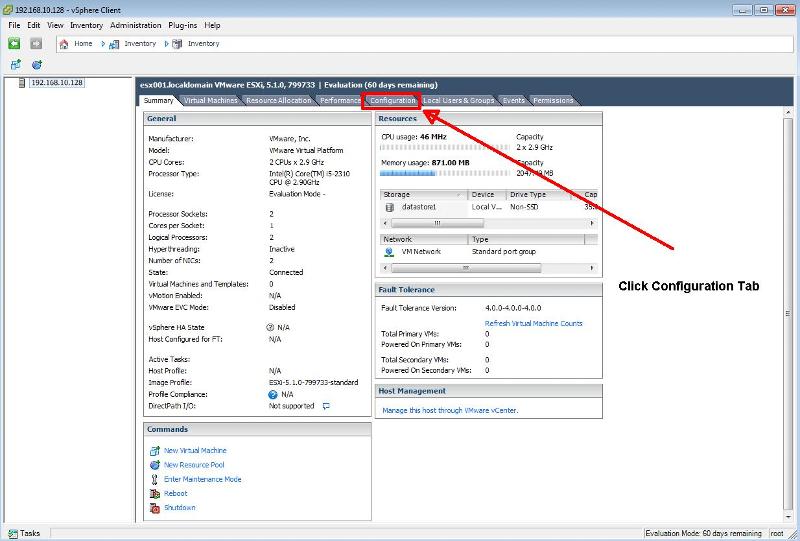
Task: Click the Enter Maintenance Mode link
Action: [203, 479]
